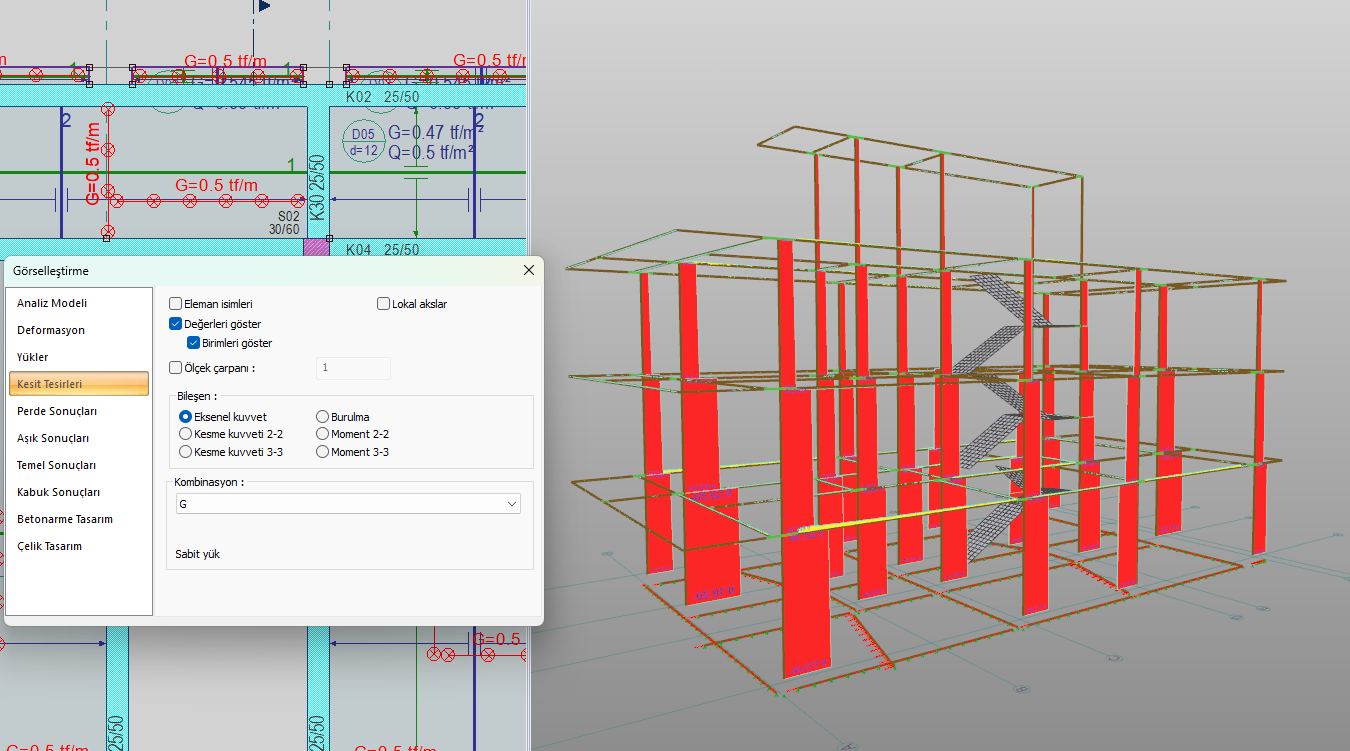The height and width of the screenshot is (751, 1350).
Task: Choose the Moment 2-2 option
Action: (322, 434)
